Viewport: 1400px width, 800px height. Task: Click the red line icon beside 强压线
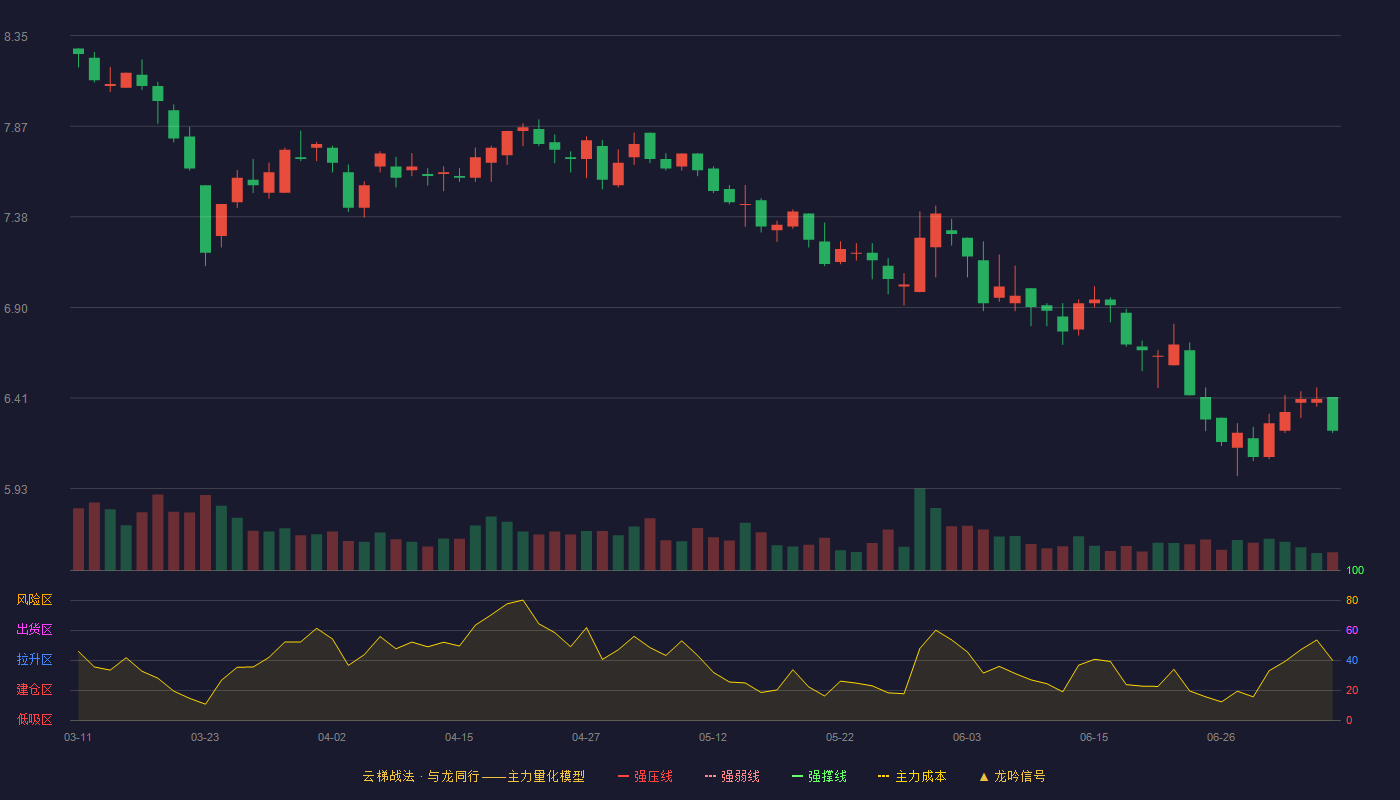624,776
